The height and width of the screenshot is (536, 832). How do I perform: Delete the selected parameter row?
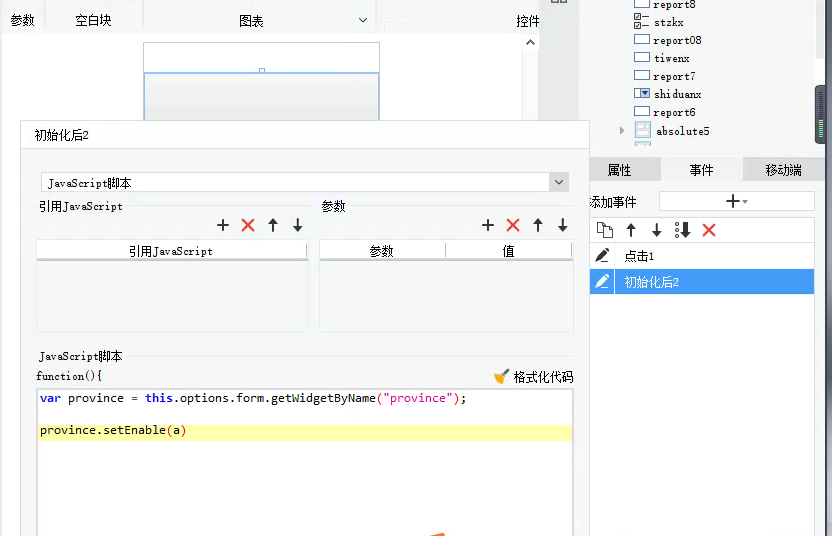pos(513,225)
